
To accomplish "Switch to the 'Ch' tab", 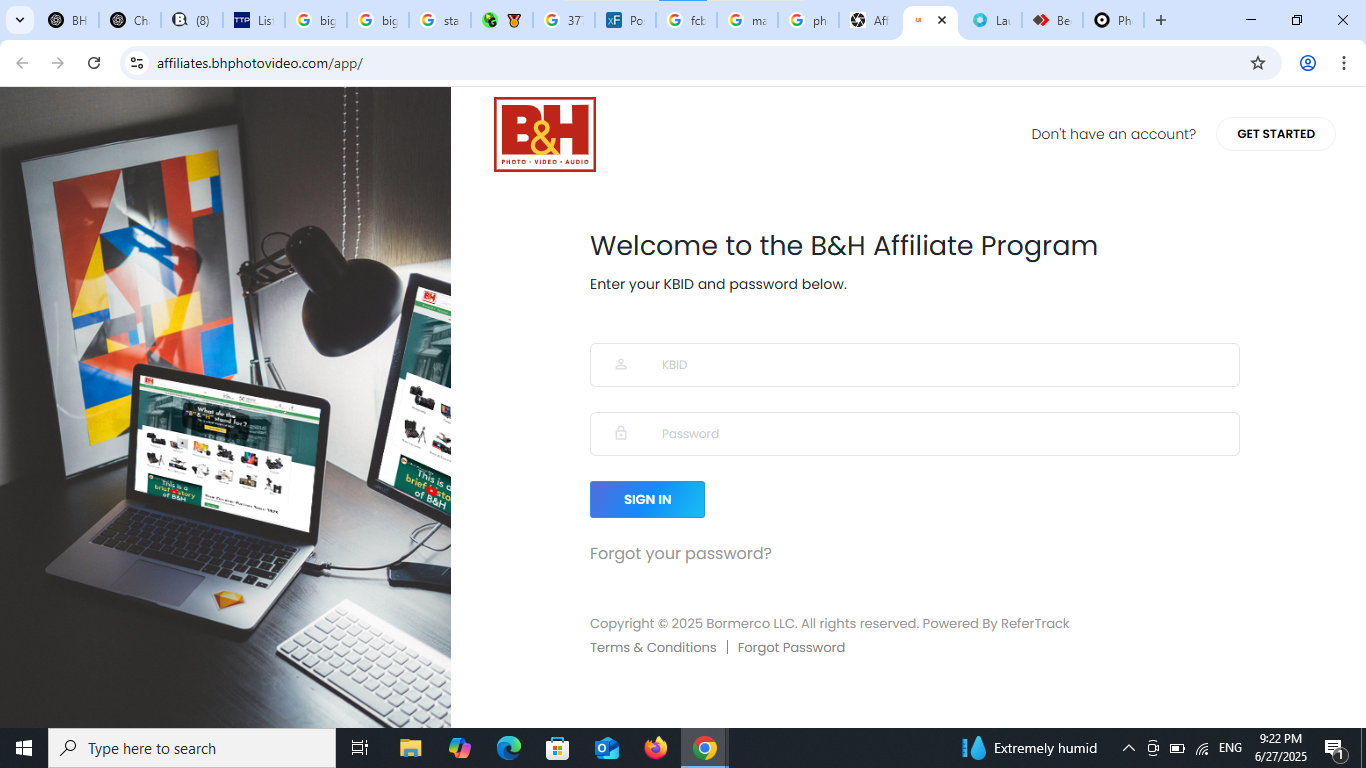I will (x=129, y=20).
